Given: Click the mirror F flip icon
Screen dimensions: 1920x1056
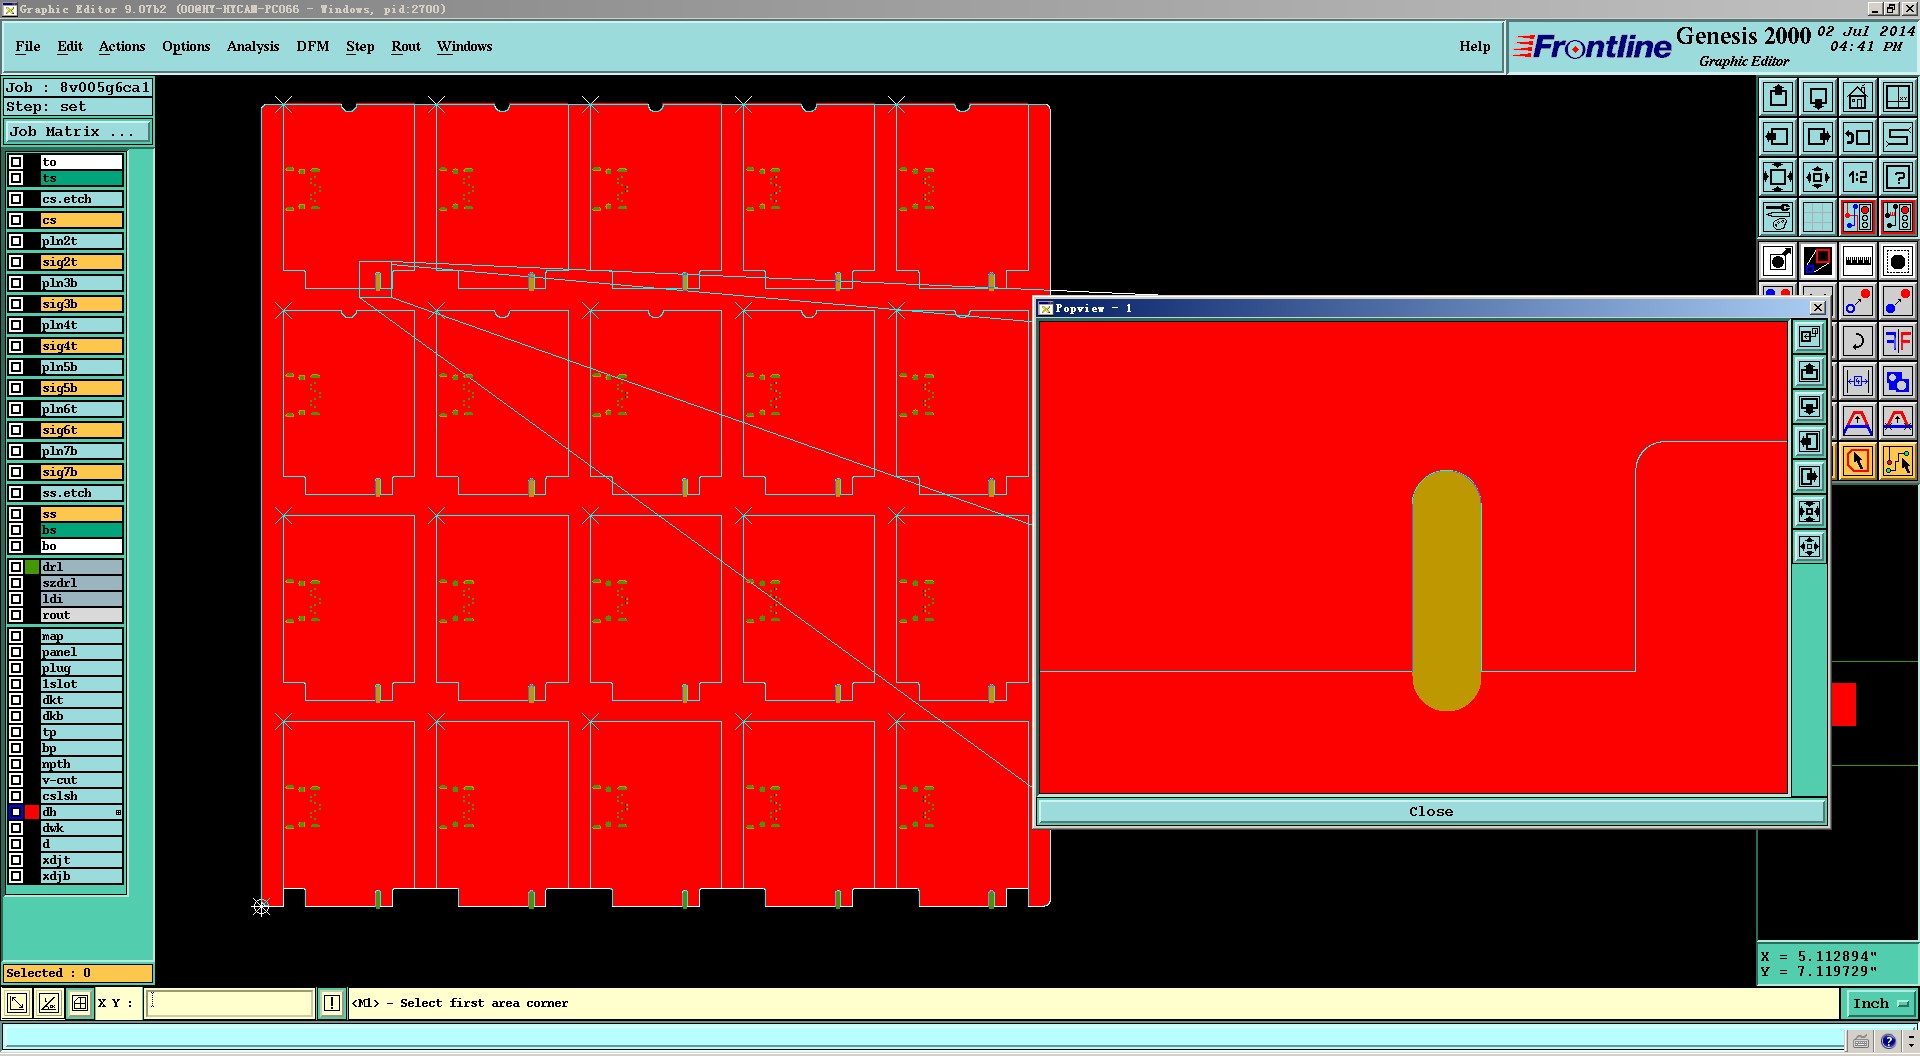Looking at the screenshot, I should [1898, 341].
